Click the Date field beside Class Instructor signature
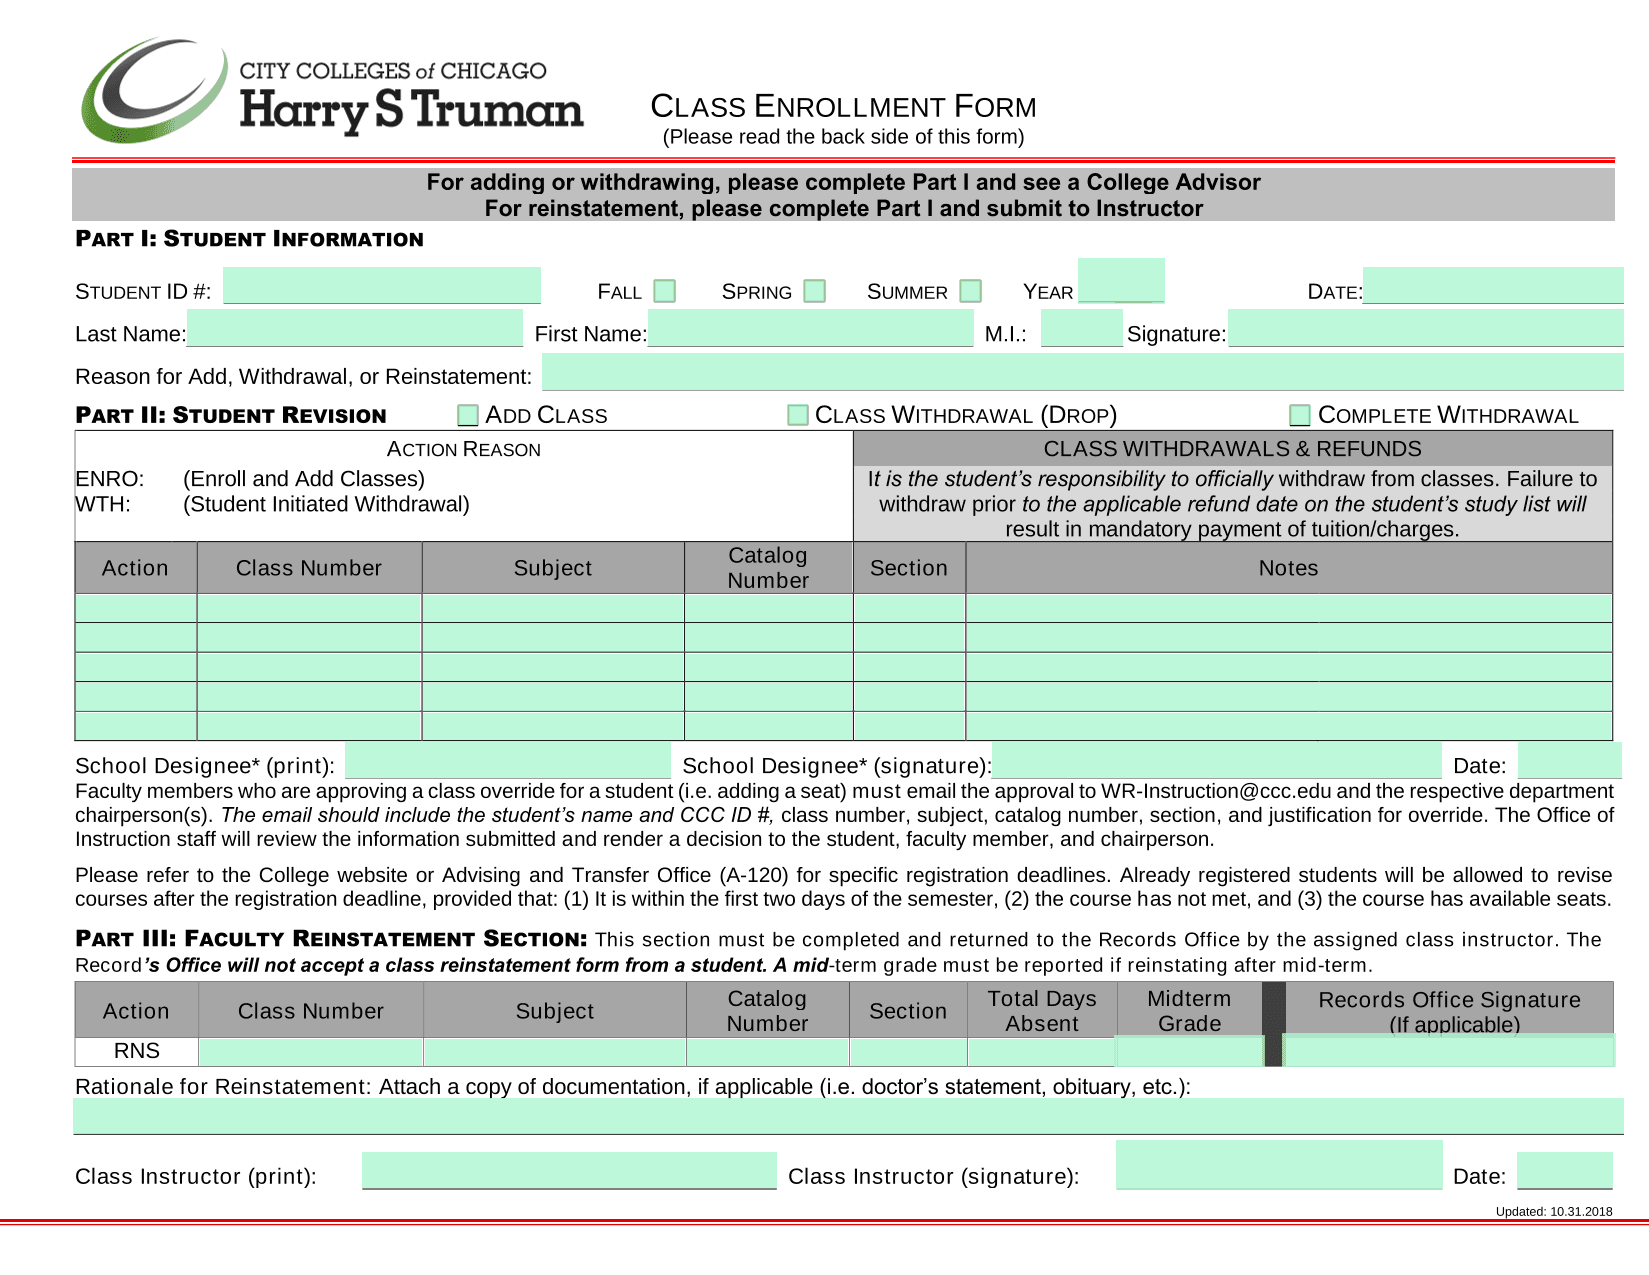 click(x=1565, y=1170)
